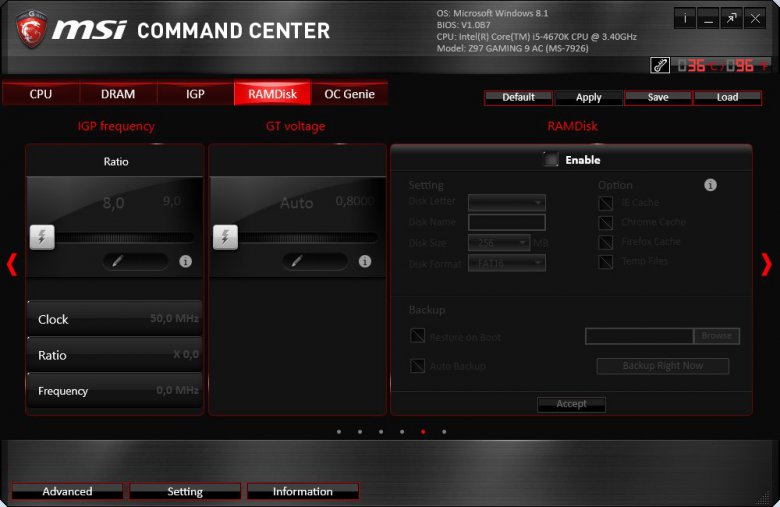Open the RAMDisk Option info icon
The width and height of the screenshot is (780, 507).
pos(710,185)
